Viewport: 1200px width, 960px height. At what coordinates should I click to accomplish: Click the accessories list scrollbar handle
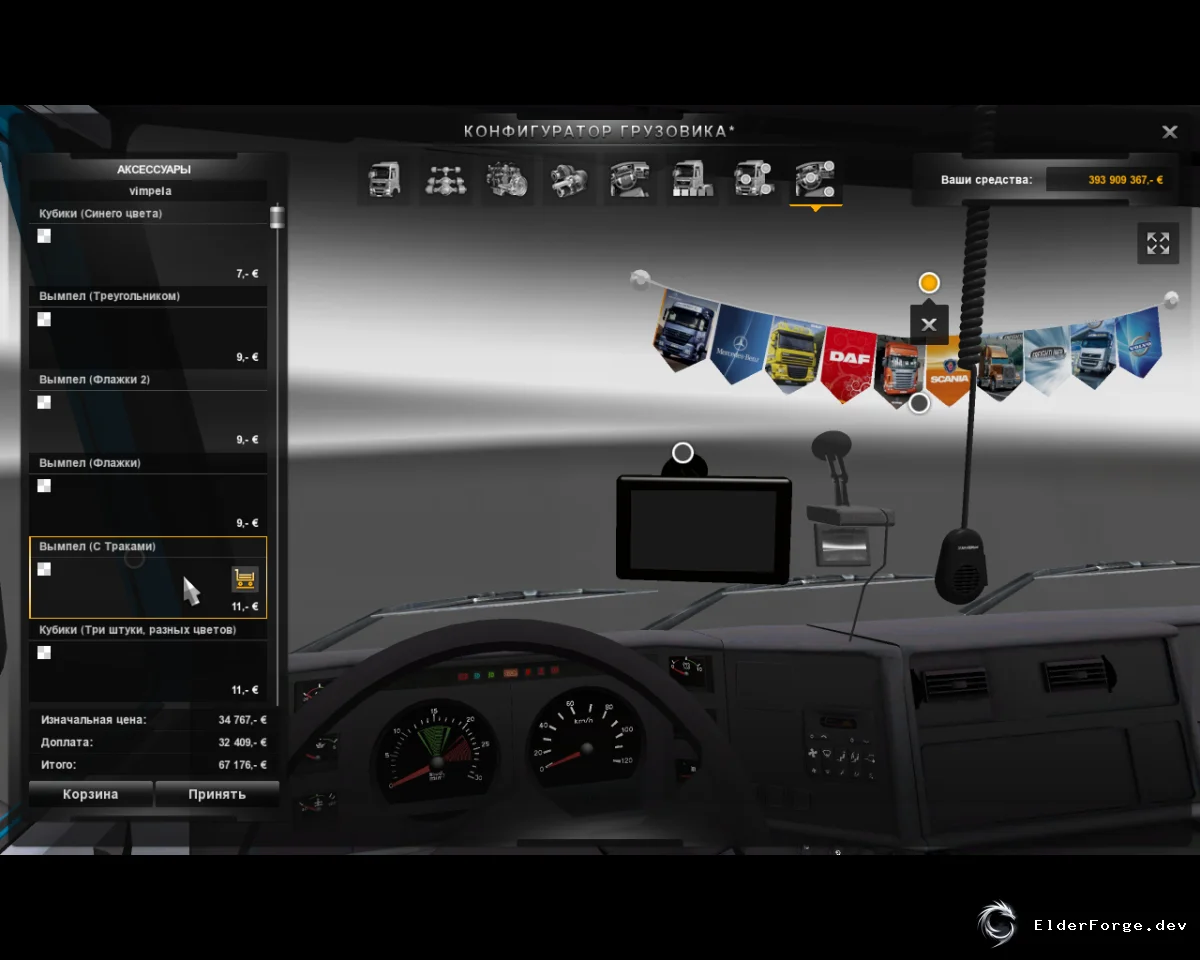tap(277, 217)
